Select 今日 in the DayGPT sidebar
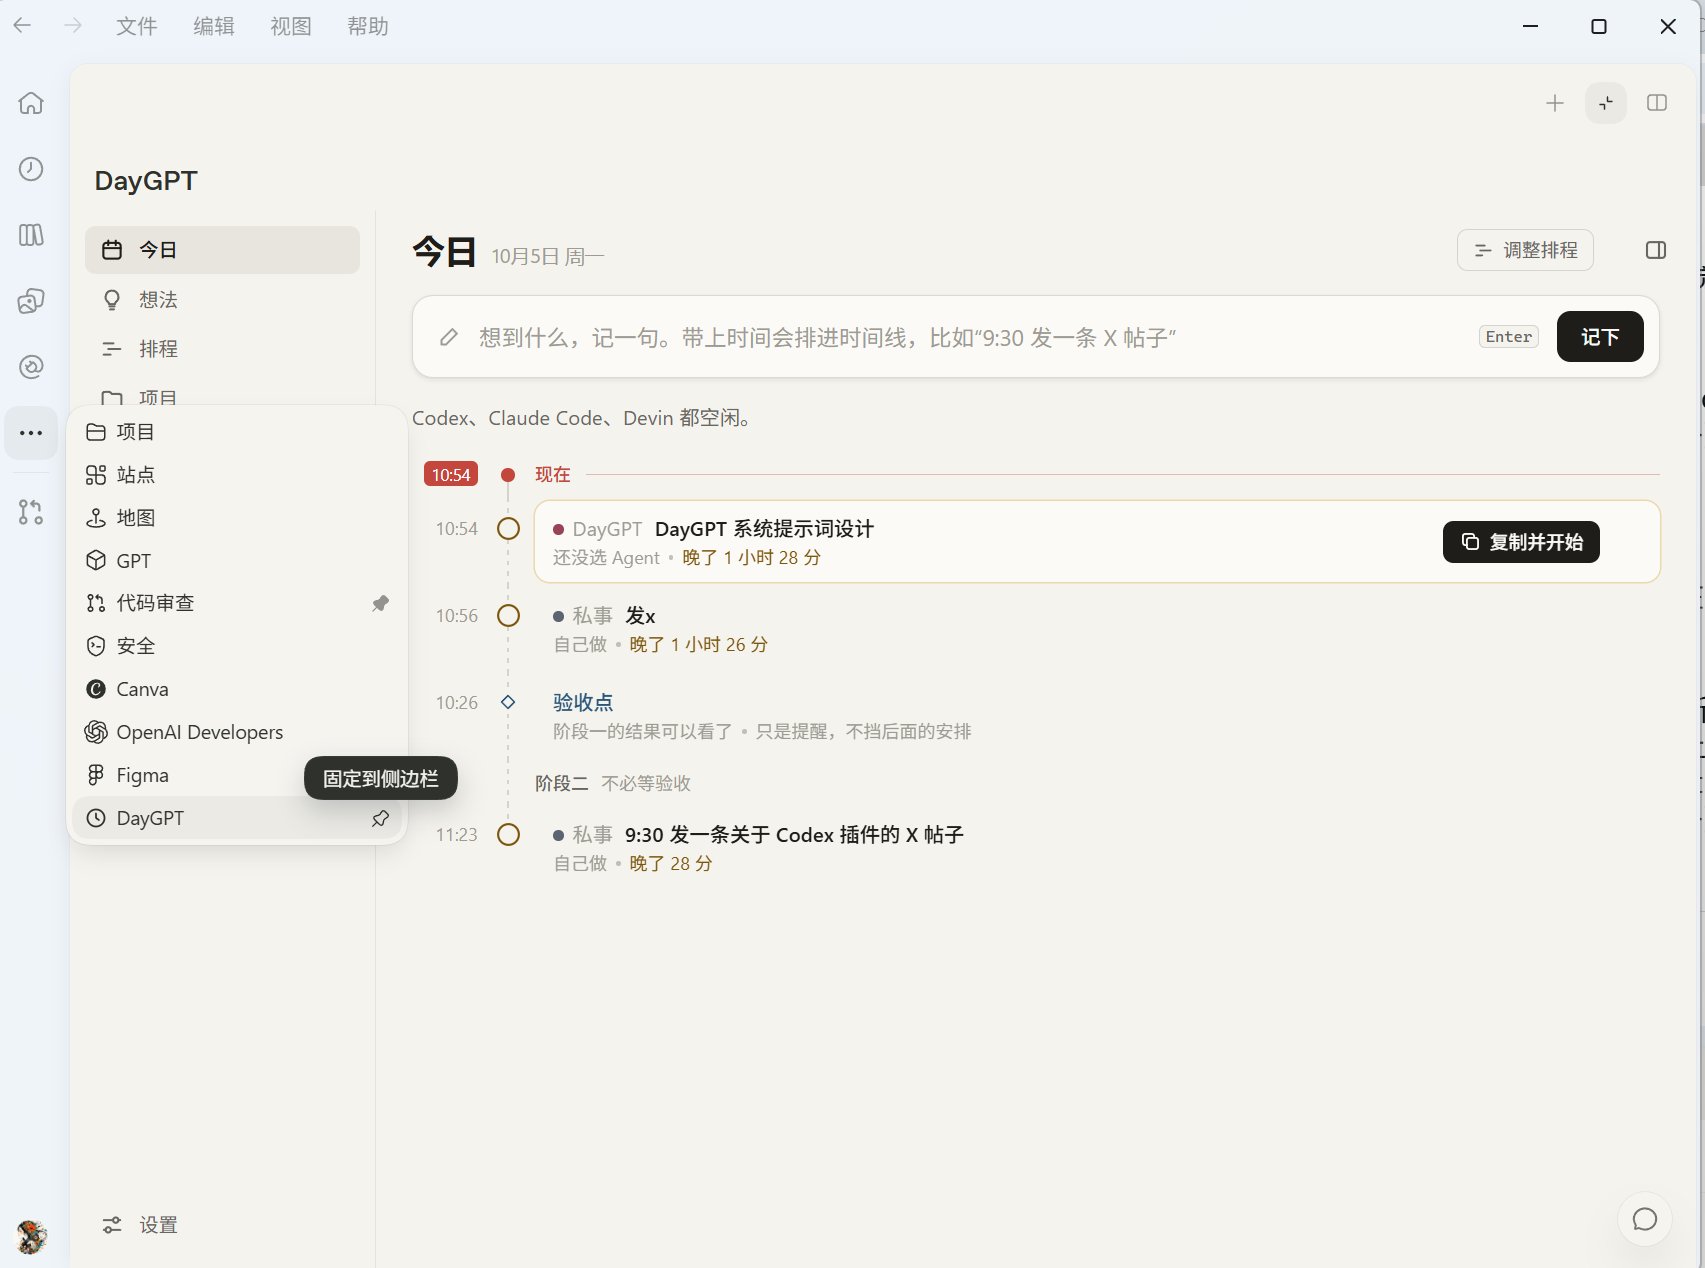Screen dimensions: 1705x1268 (222, 250)
